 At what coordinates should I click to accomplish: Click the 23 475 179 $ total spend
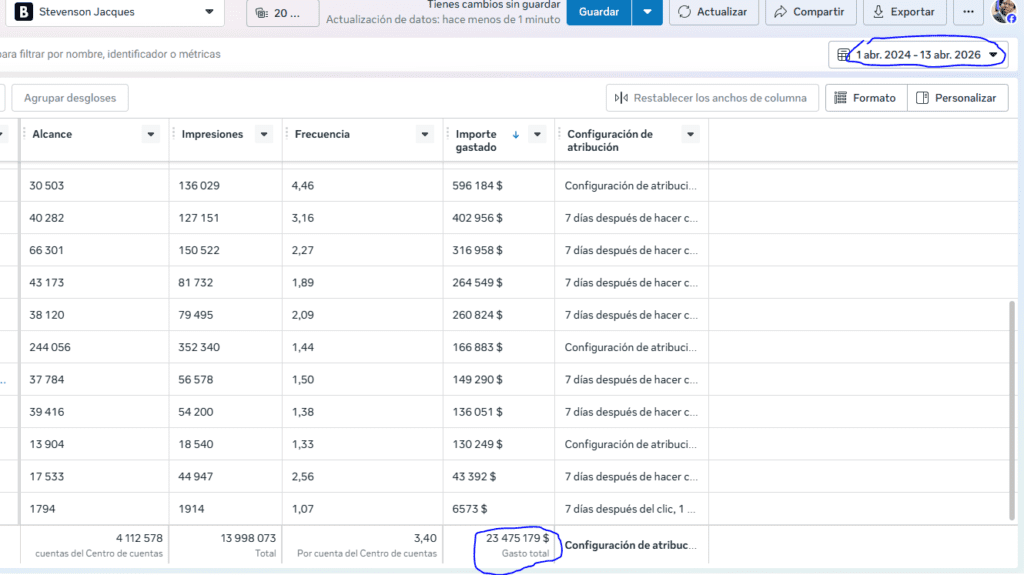[x=517, y=538]
